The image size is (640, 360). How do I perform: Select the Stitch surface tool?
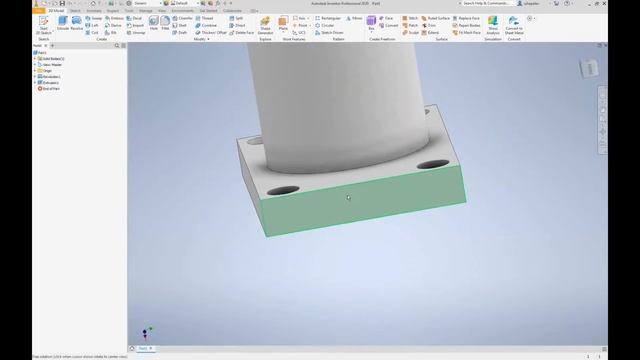(410, 18)
